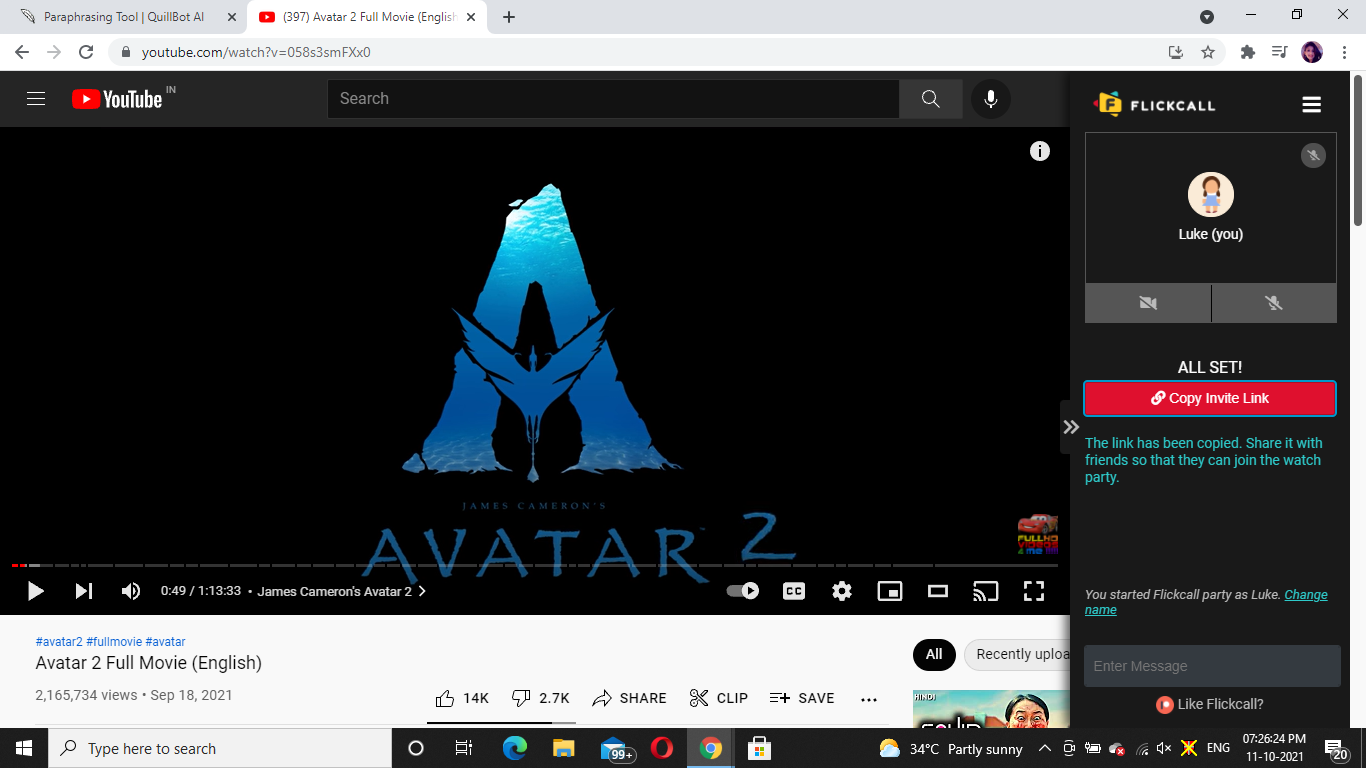Open Opera browser from taskbar
Viewport: 1366px width, 768px height.
661,748
